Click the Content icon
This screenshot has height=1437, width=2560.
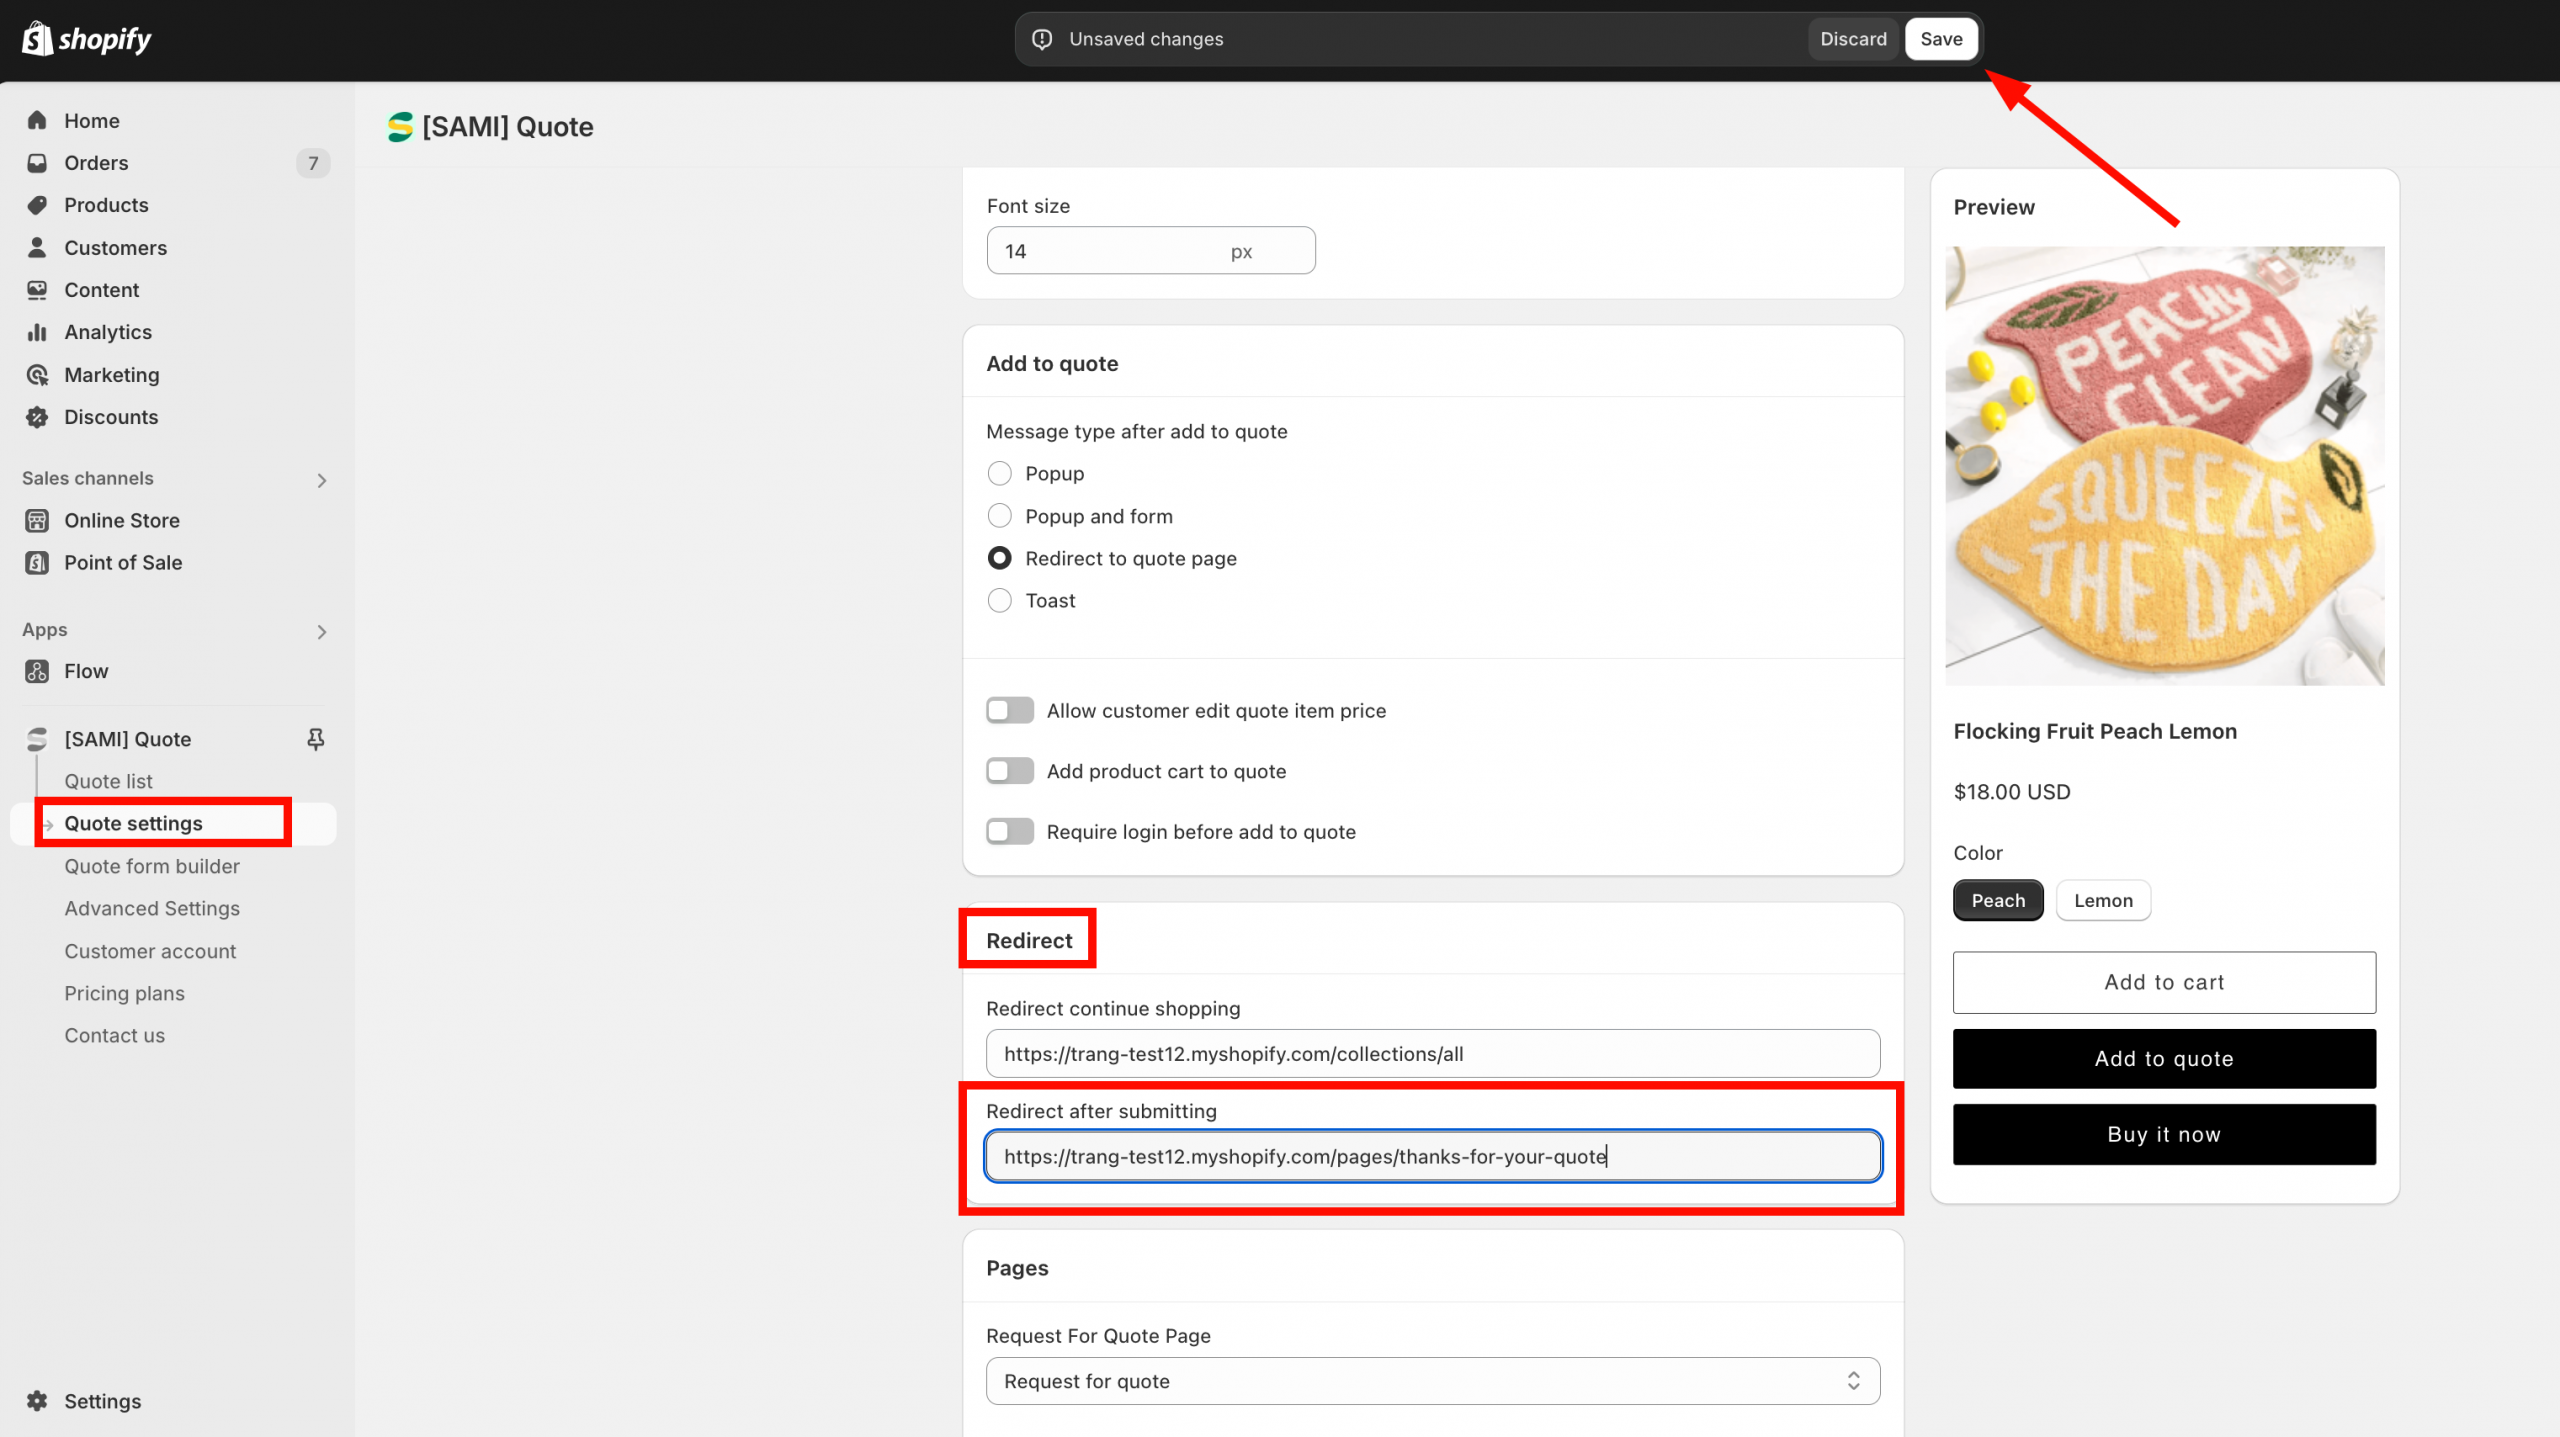pos(37,290)
